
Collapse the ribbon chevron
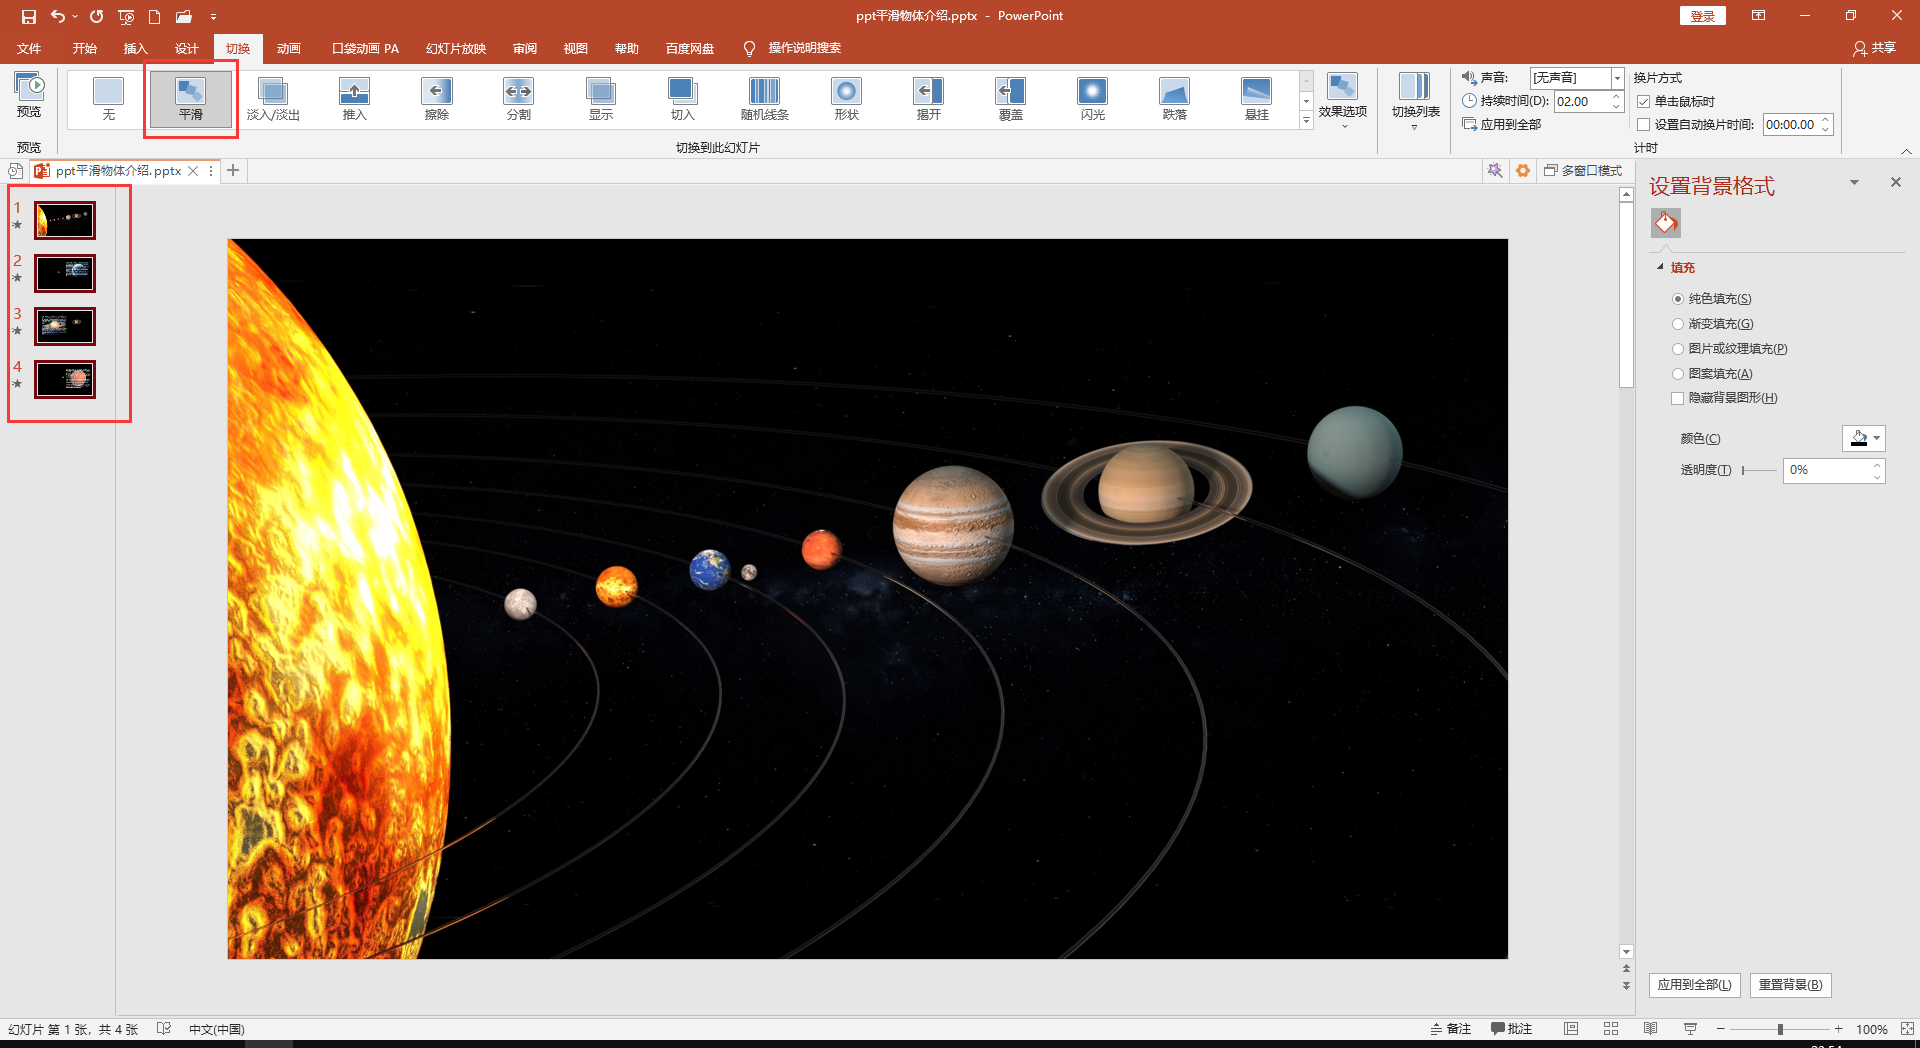click(x=1906, y=151)
